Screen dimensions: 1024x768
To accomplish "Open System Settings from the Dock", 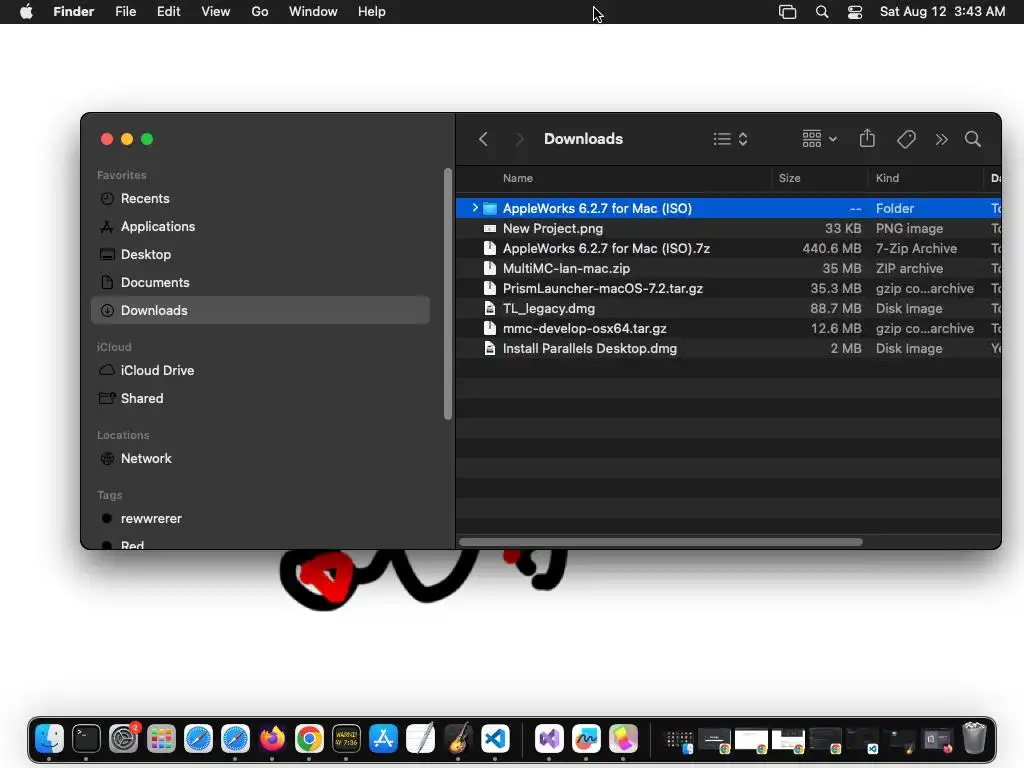I will pyautogui.click(x=123, y=739).
